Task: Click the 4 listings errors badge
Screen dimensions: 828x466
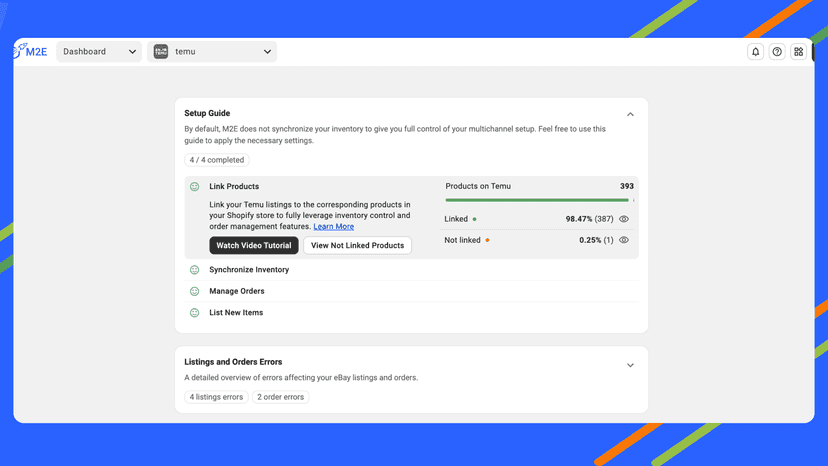Action: [216, 397]
